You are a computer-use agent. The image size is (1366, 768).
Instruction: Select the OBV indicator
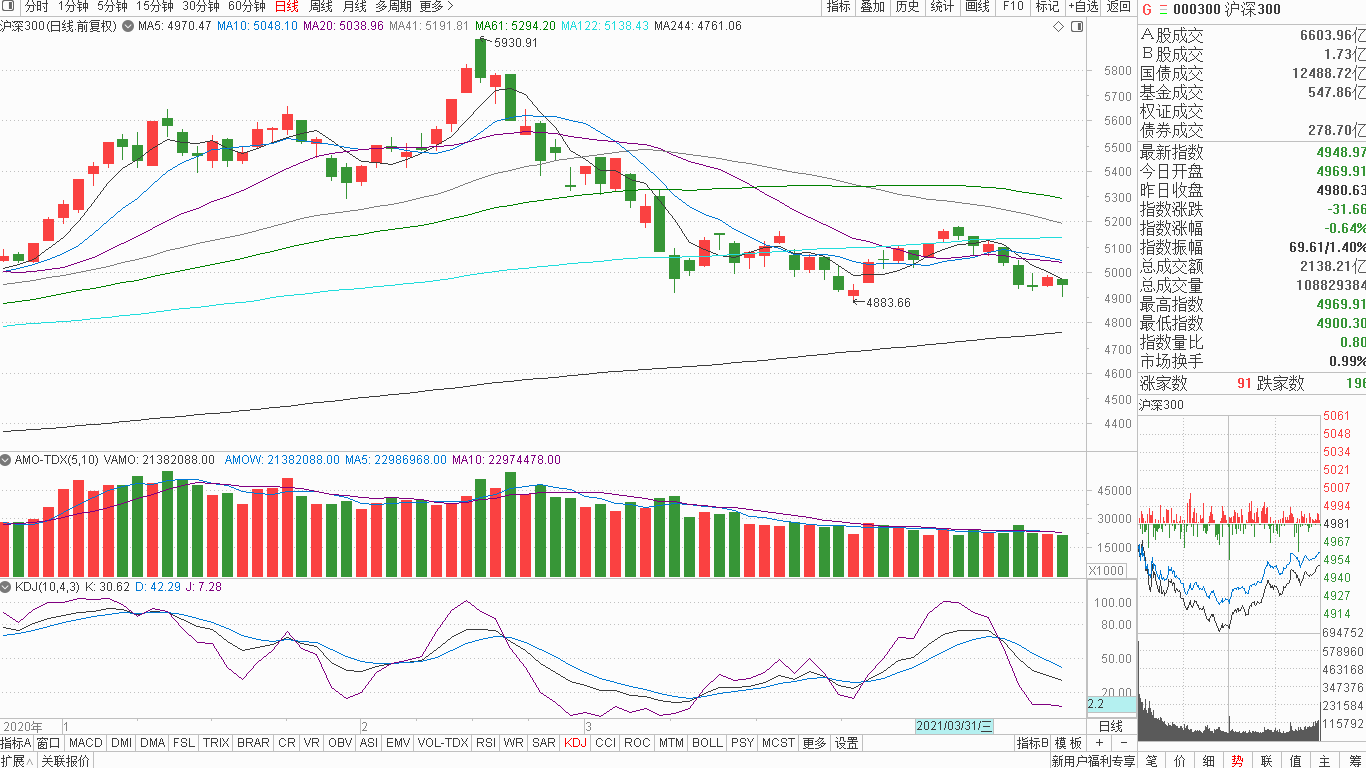pos(340,743)
